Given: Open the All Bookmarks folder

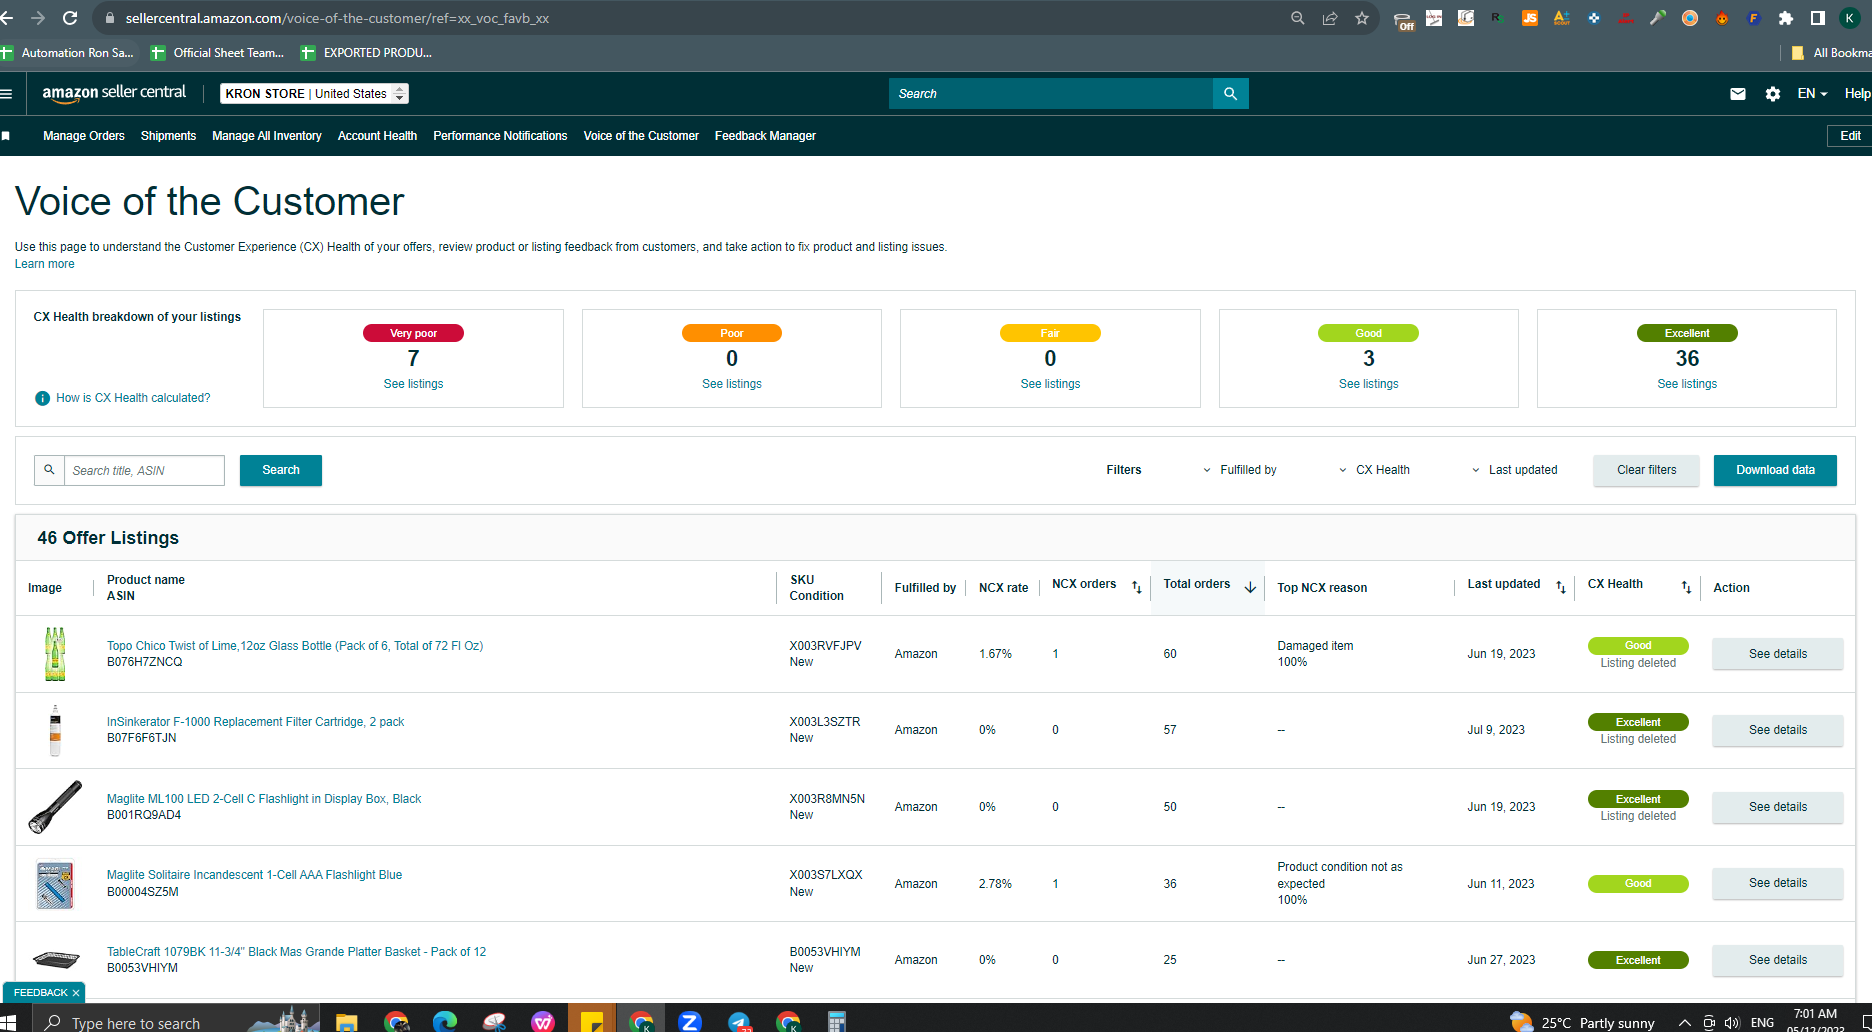Looking at the screenshot, I should (1831, 53).
